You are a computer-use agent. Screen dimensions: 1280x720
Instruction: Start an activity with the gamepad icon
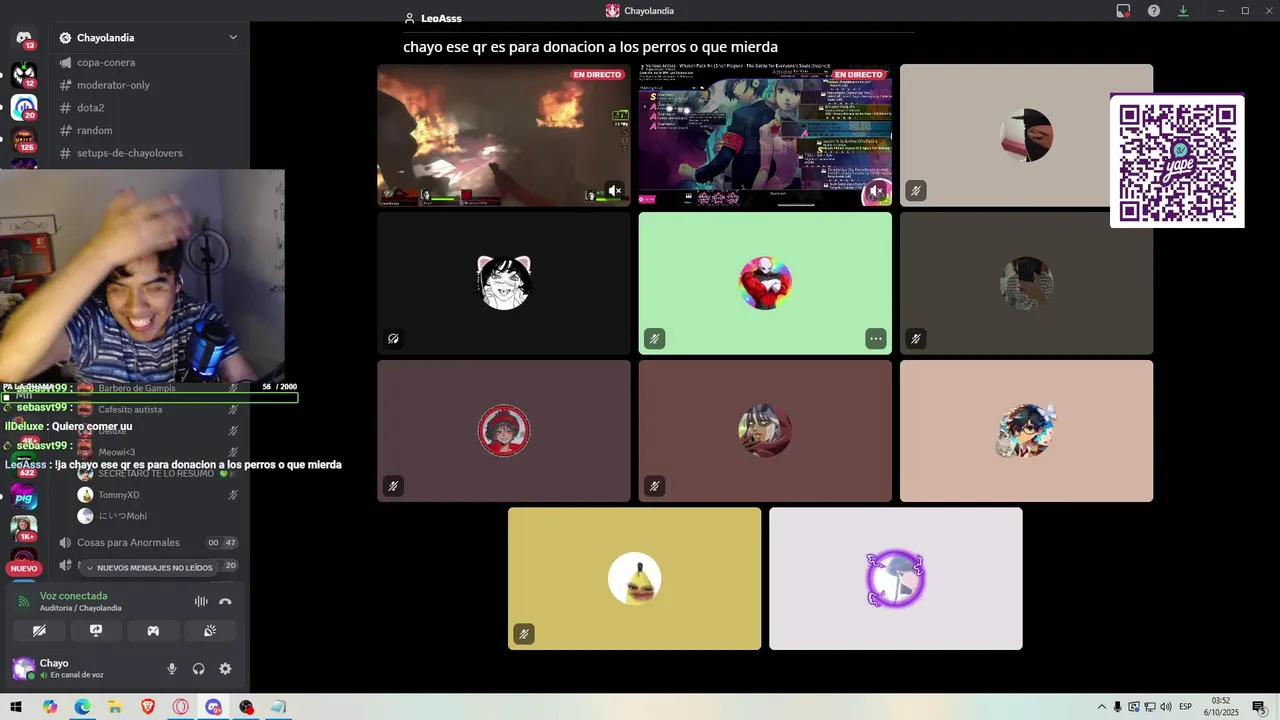click(x=153, y=631)
